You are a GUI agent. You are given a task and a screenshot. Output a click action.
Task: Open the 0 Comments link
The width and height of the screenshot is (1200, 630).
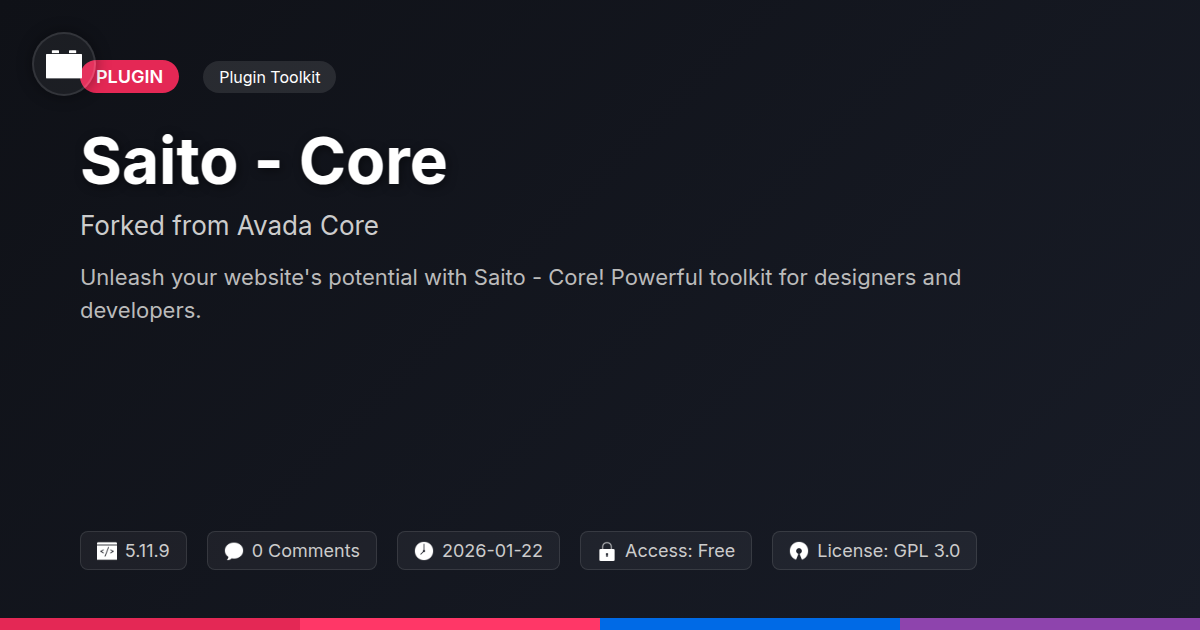pos(305,551)
